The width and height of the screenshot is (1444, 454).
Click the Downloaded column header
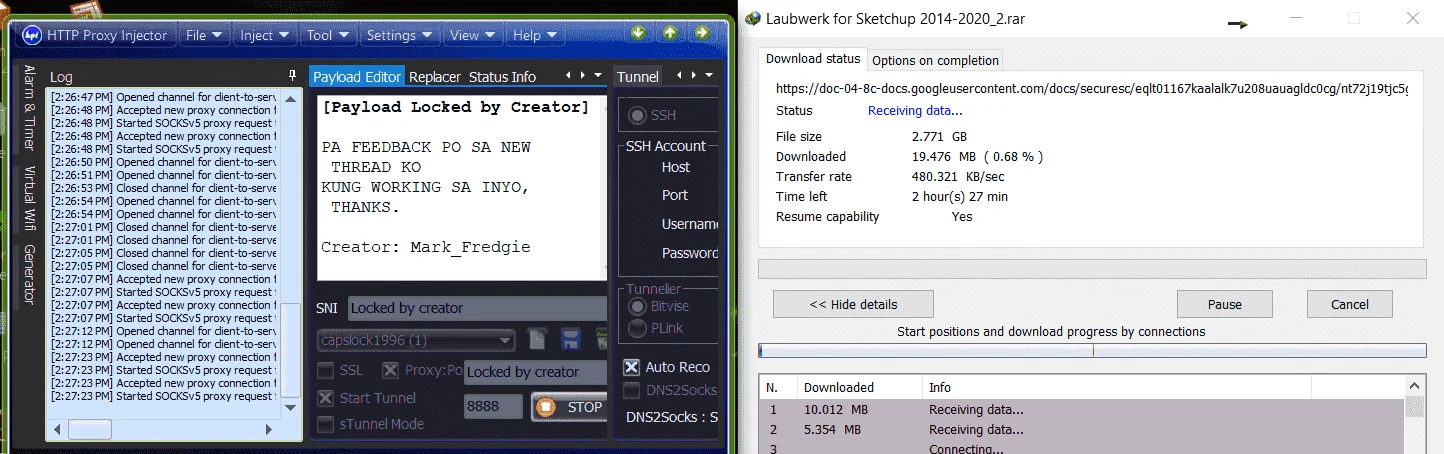click(859, 387)
